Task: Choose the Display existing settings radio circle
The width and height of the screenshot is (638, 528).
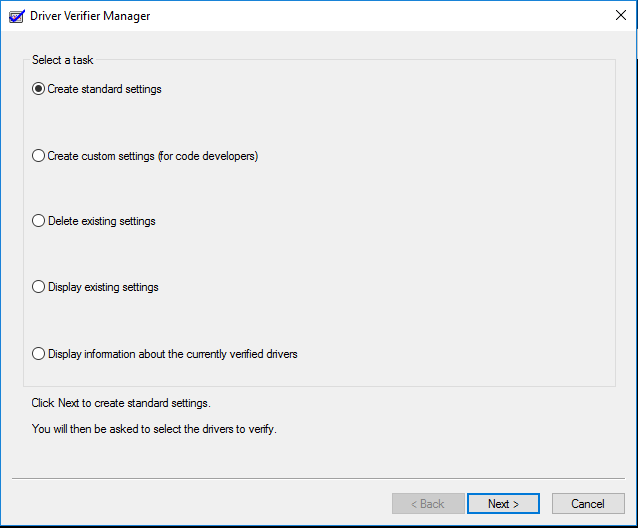Action: coord(38,287)
